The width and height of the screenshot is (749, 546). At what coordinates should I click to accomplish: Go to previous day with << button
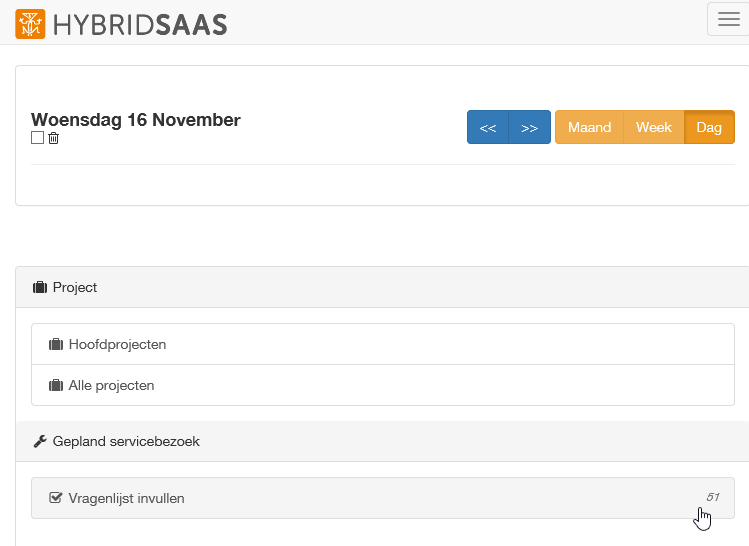coord(488,127)
